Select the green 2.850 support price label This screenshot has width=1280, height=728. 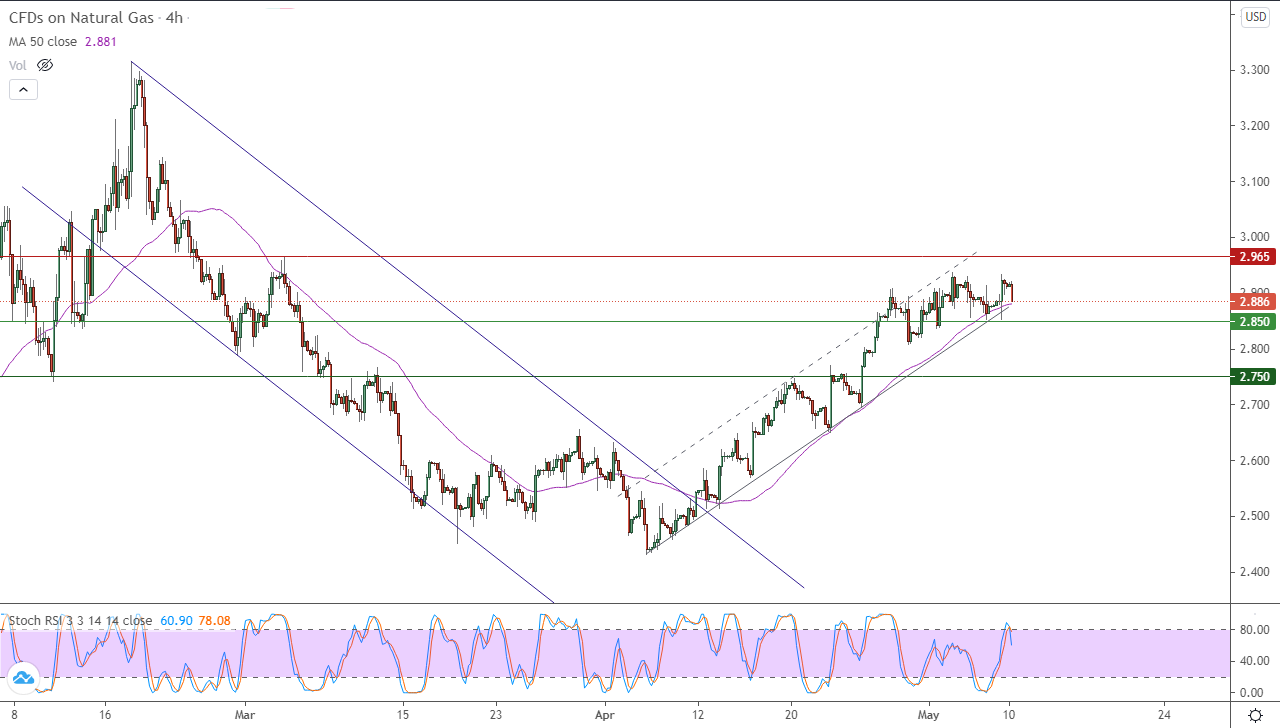(1254, 322)
